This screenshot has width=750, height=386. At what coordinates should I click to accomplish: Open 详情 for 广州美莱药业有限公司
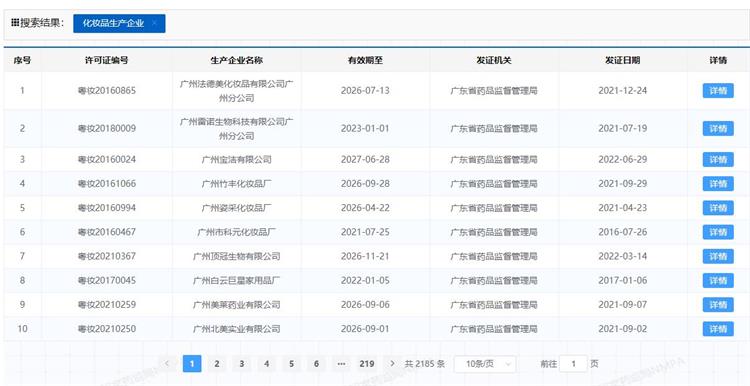(x=718, y=305)
